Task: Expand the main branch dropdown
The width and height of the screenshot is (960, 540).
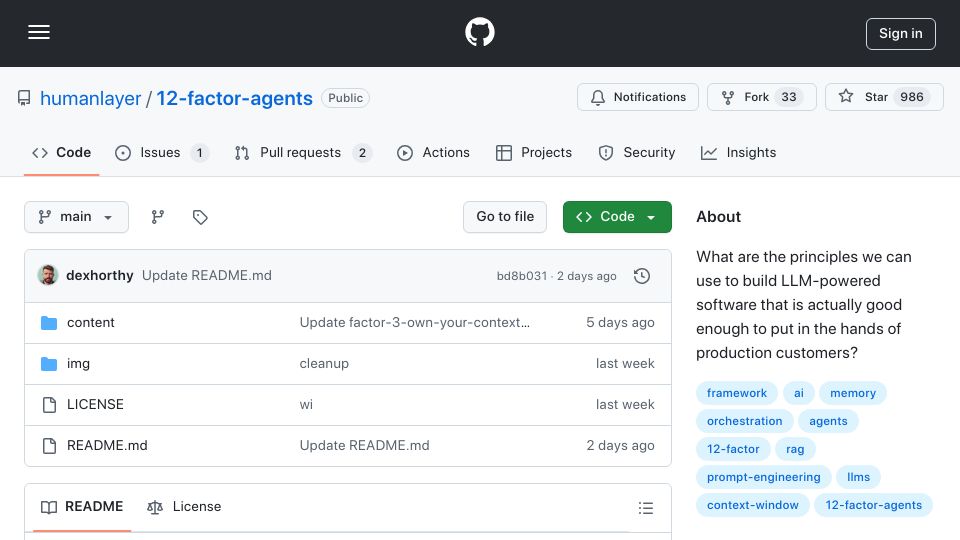Action: [x=77, y=217]
